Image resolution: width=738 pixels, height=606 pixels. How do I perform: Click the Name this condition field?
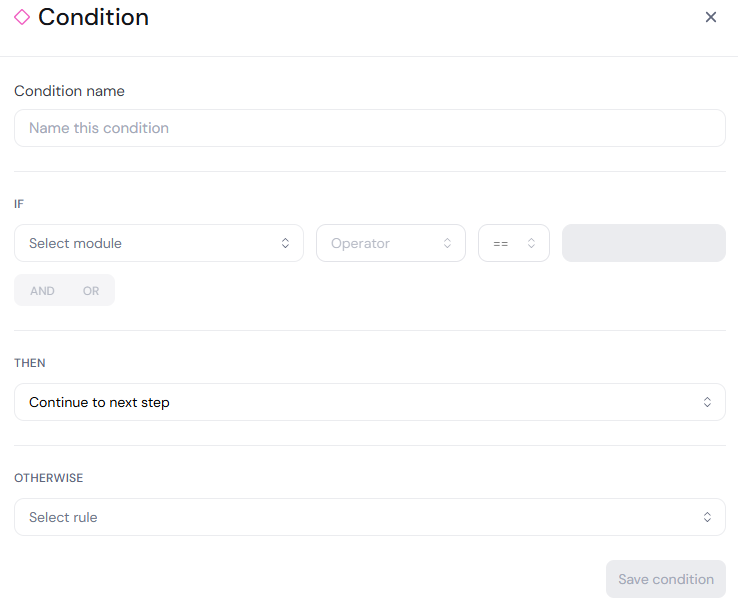[370, 128]
